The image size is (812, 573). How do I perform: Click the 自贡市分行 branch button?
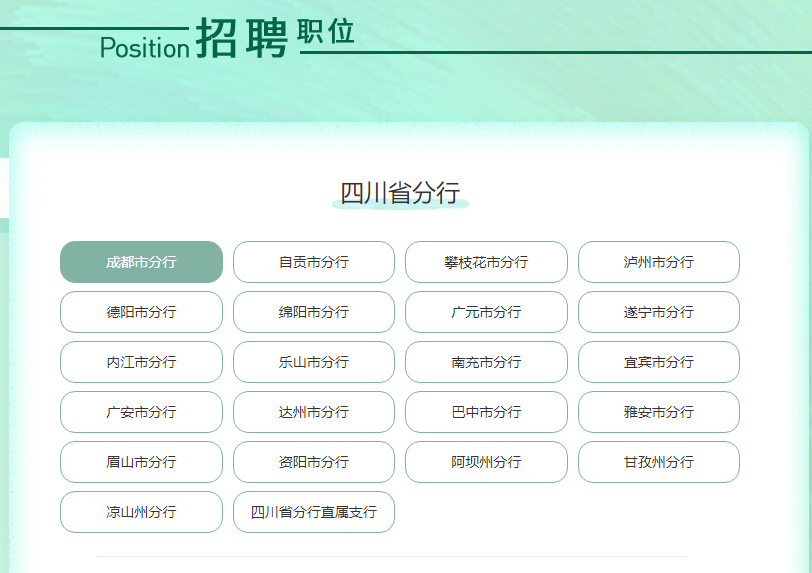pyautogui.click(x=314, y=262)
